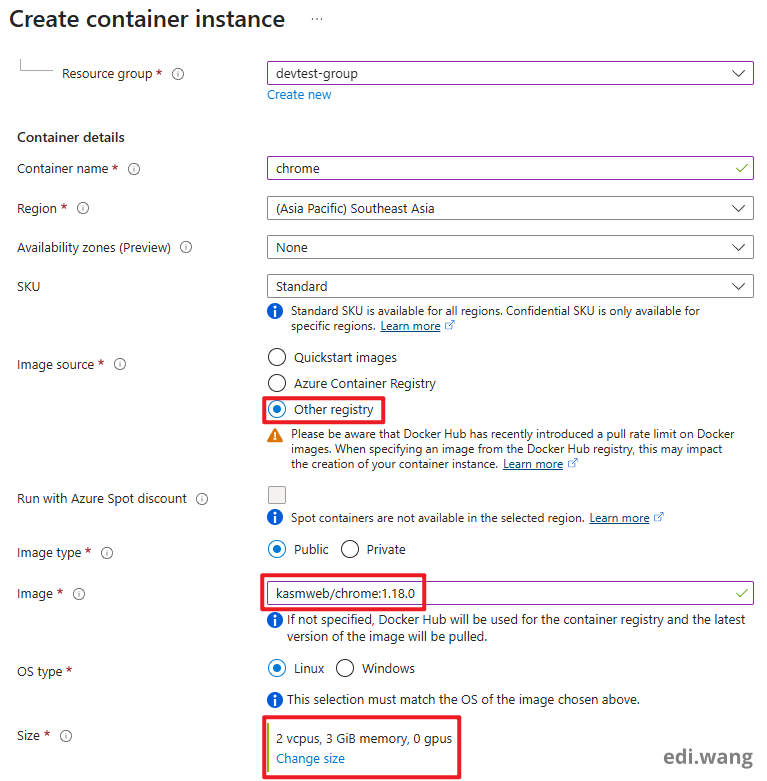Click info icon next to Region label
This screenshot has width=767, height=781.
coord(83,209)
